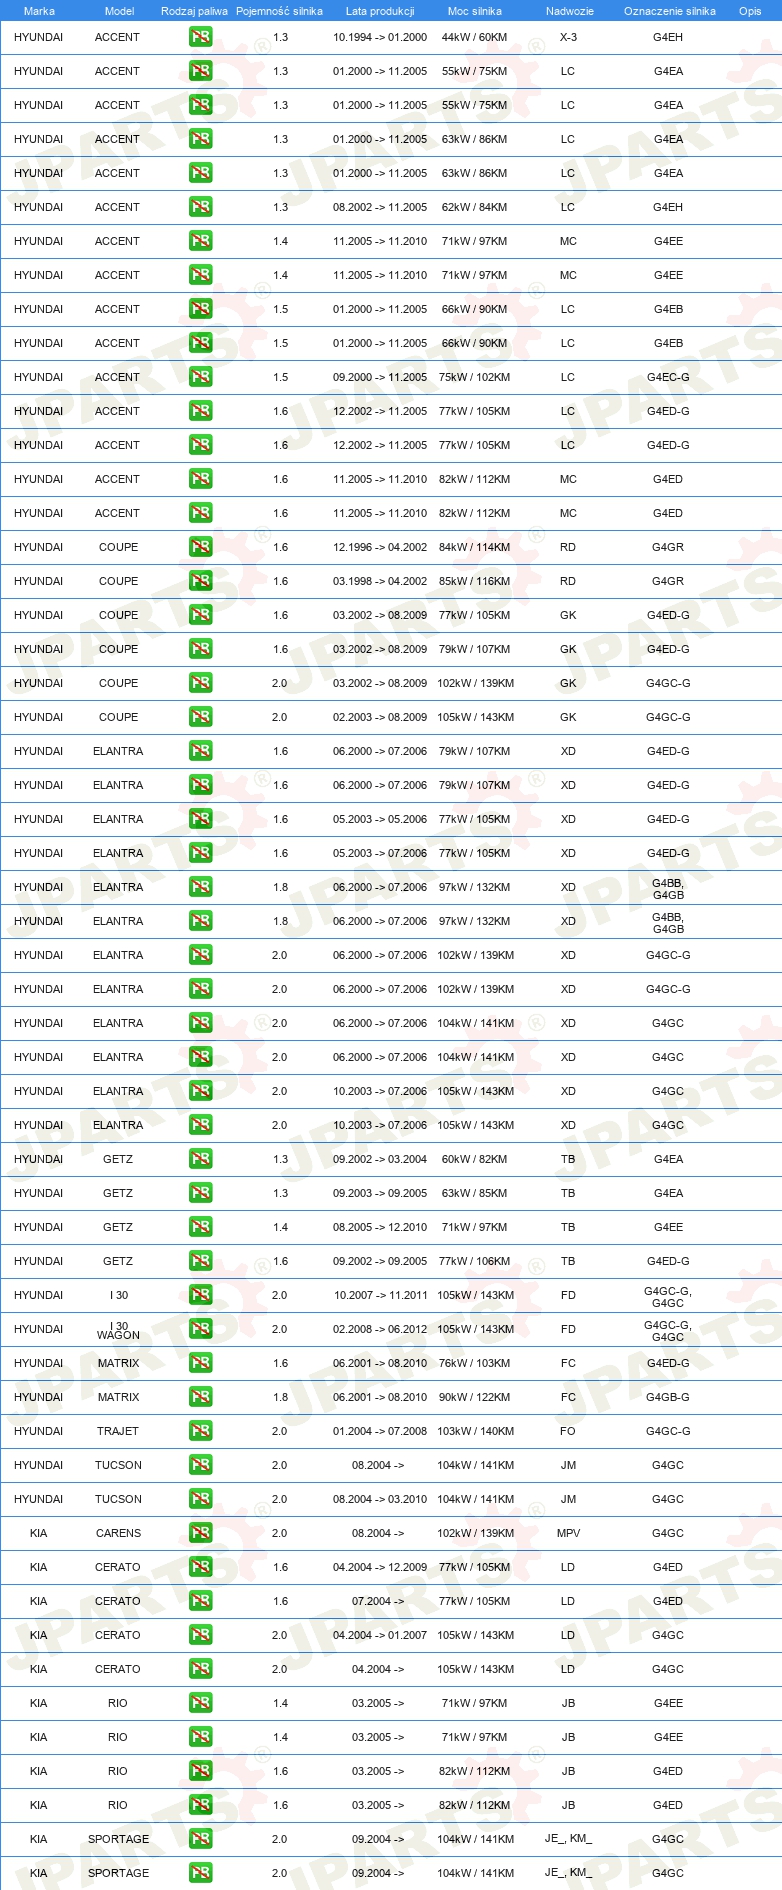Click the Pojemność silnika column header
Viewport: 782px width, 1890px height.
pyautogui.click(x=279, y=11)
